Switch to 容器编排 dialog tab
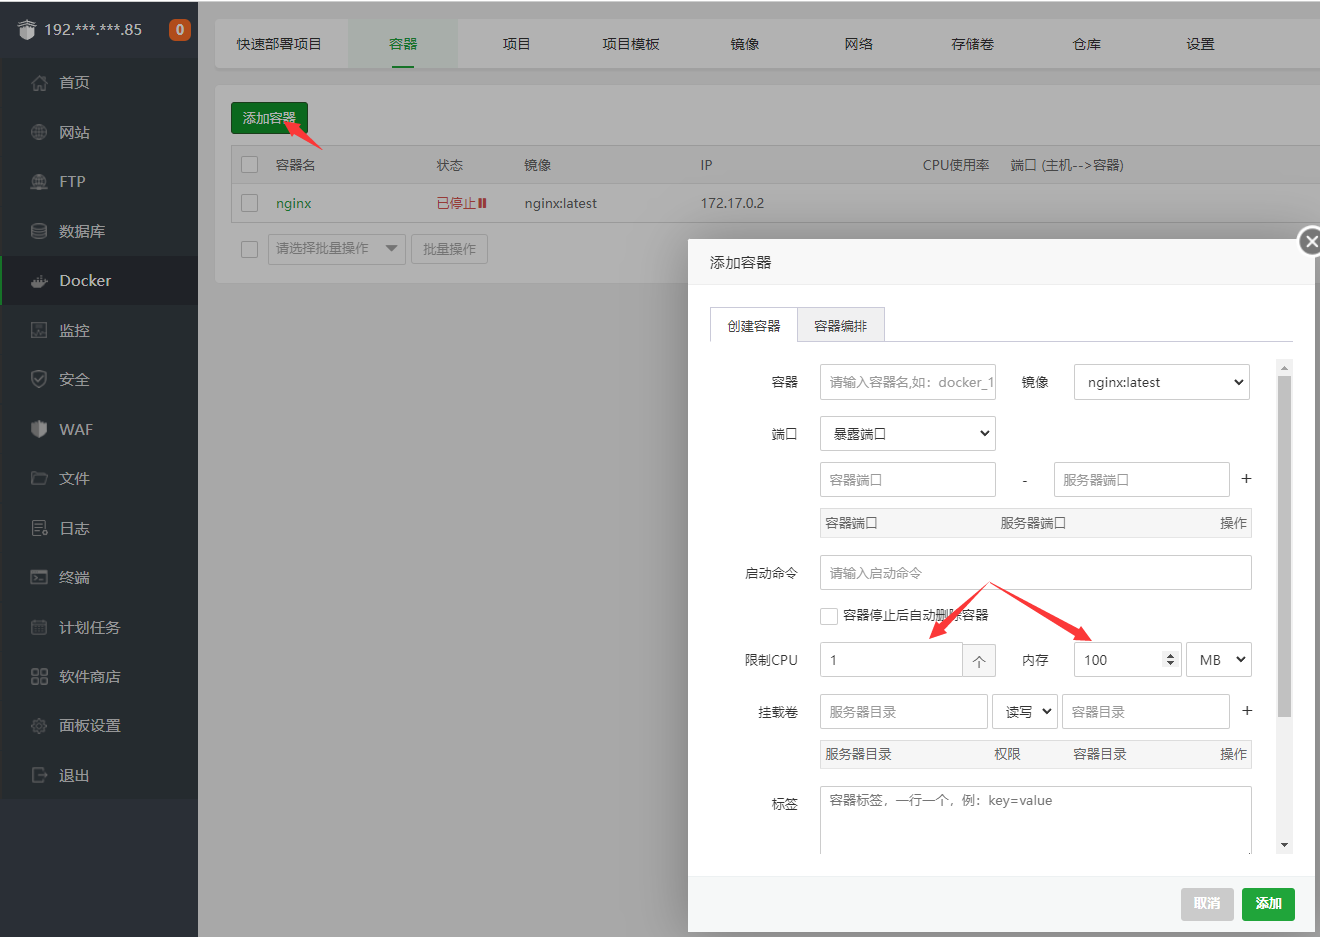The image size is (1320, 937). pos(841,326)
